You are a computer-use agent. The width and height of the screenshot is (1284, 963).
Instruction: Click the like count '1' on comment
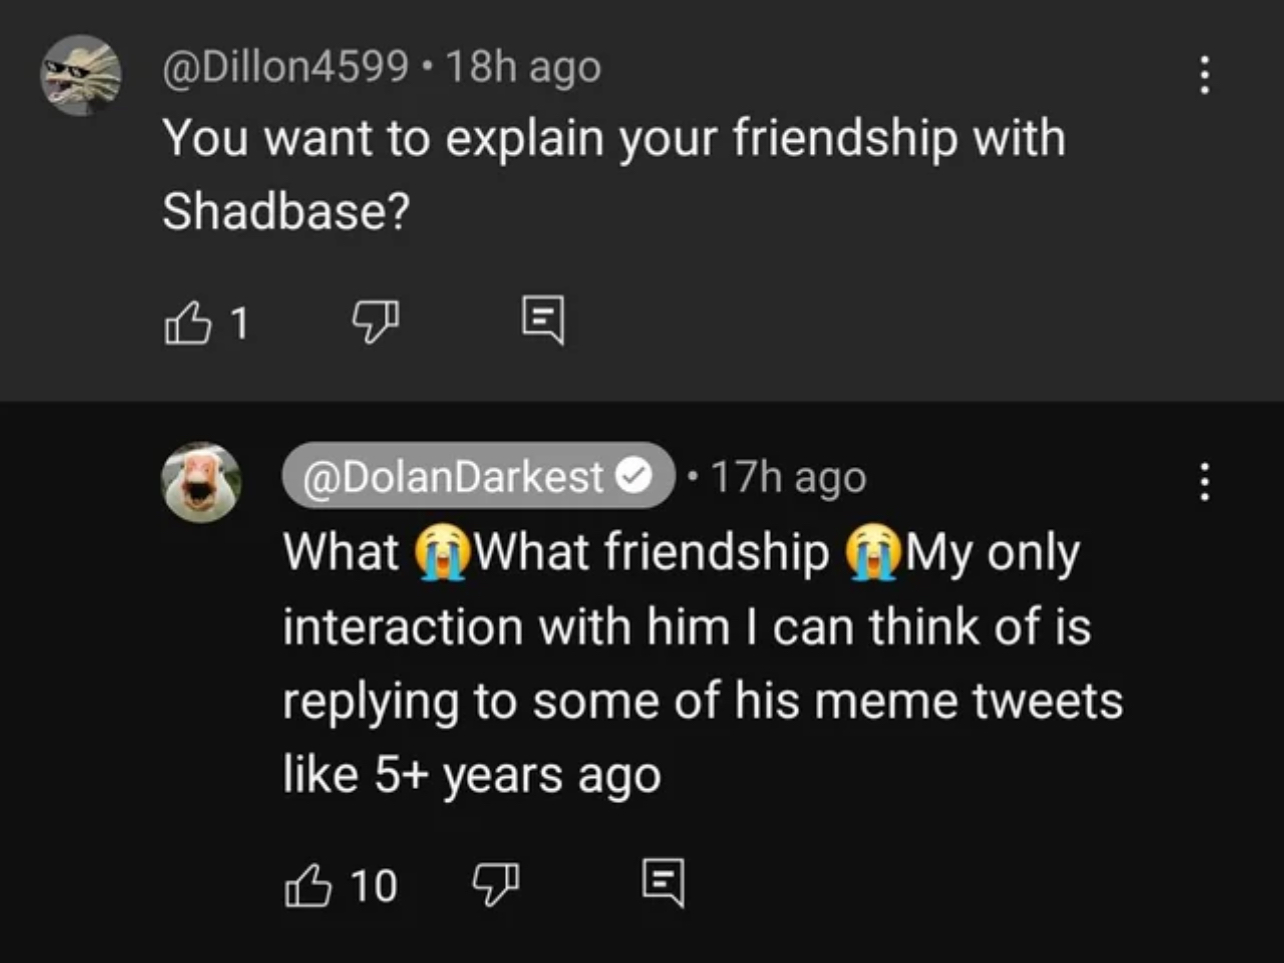[x=238, y=322]
